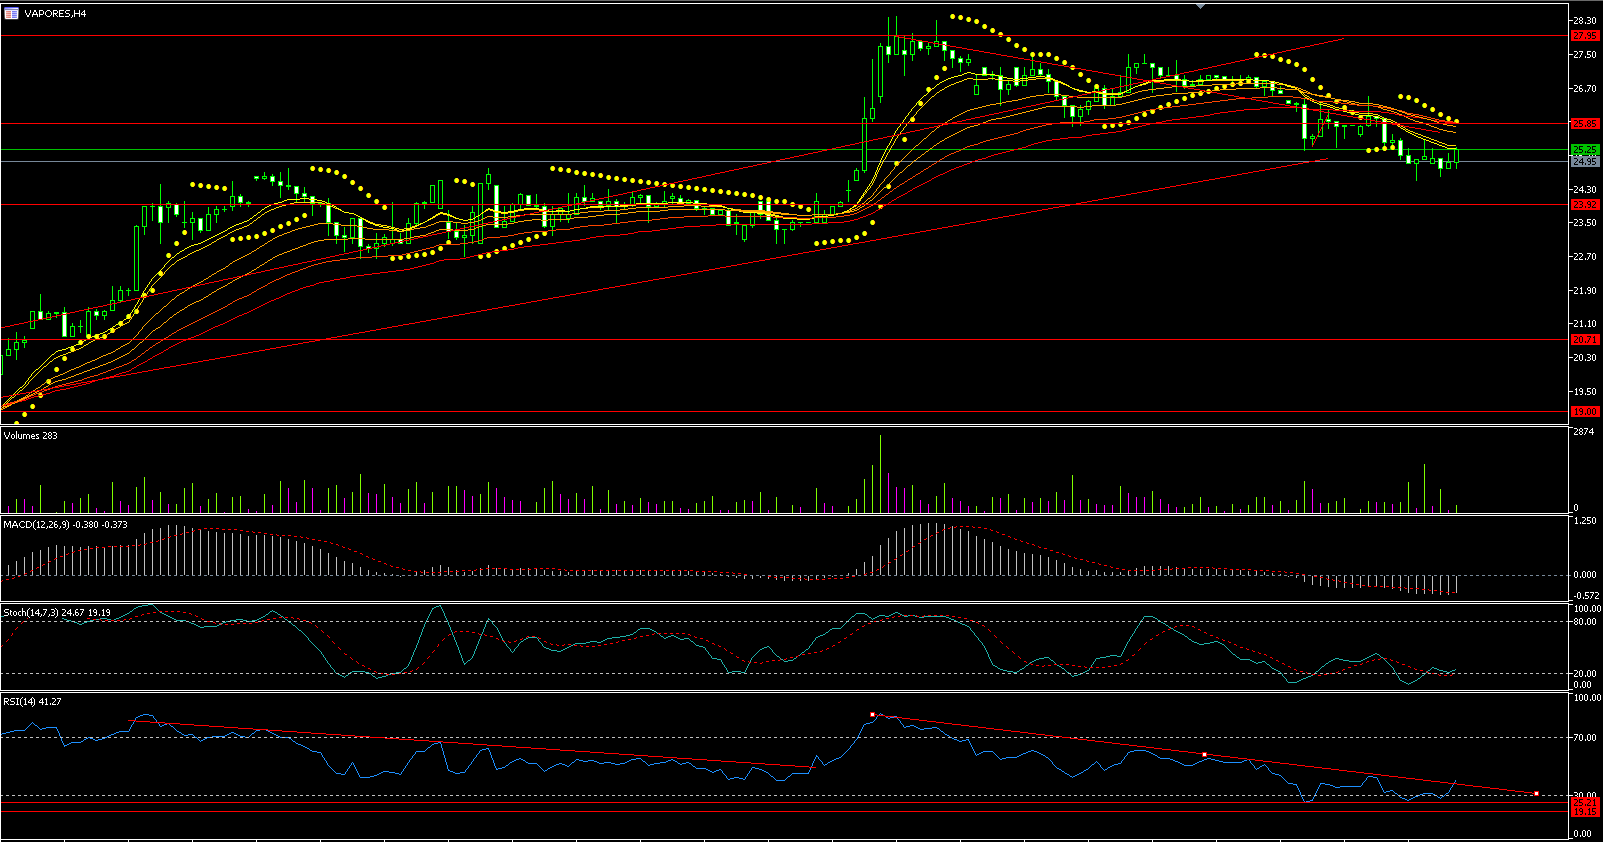The image size is (1603, 842).
Task: Click the red 19.00 price level label
Action: coord(1585,412)
